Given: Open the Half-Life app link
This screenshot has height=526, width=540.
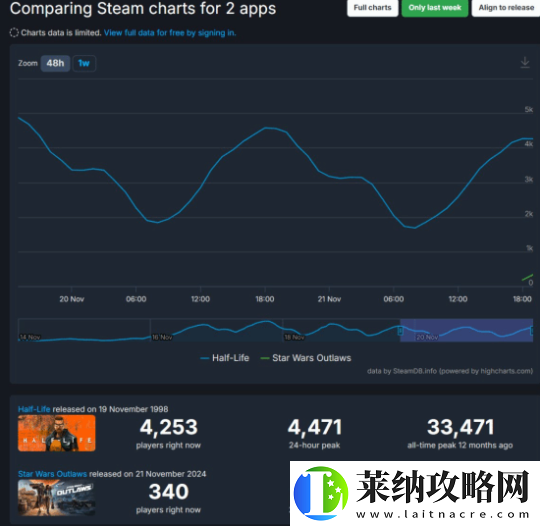Looking at the screenshot, I should pos(34,409).
